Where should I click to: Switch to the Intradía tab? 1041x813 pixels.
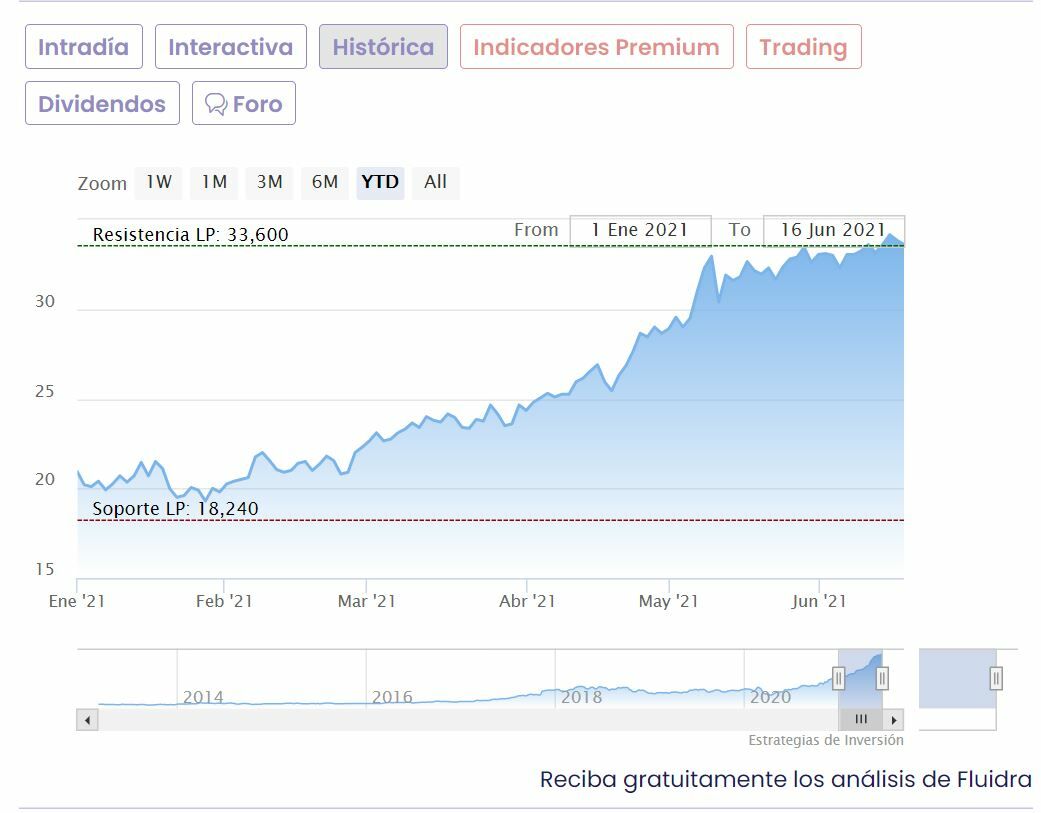click(x=84, y=47)
